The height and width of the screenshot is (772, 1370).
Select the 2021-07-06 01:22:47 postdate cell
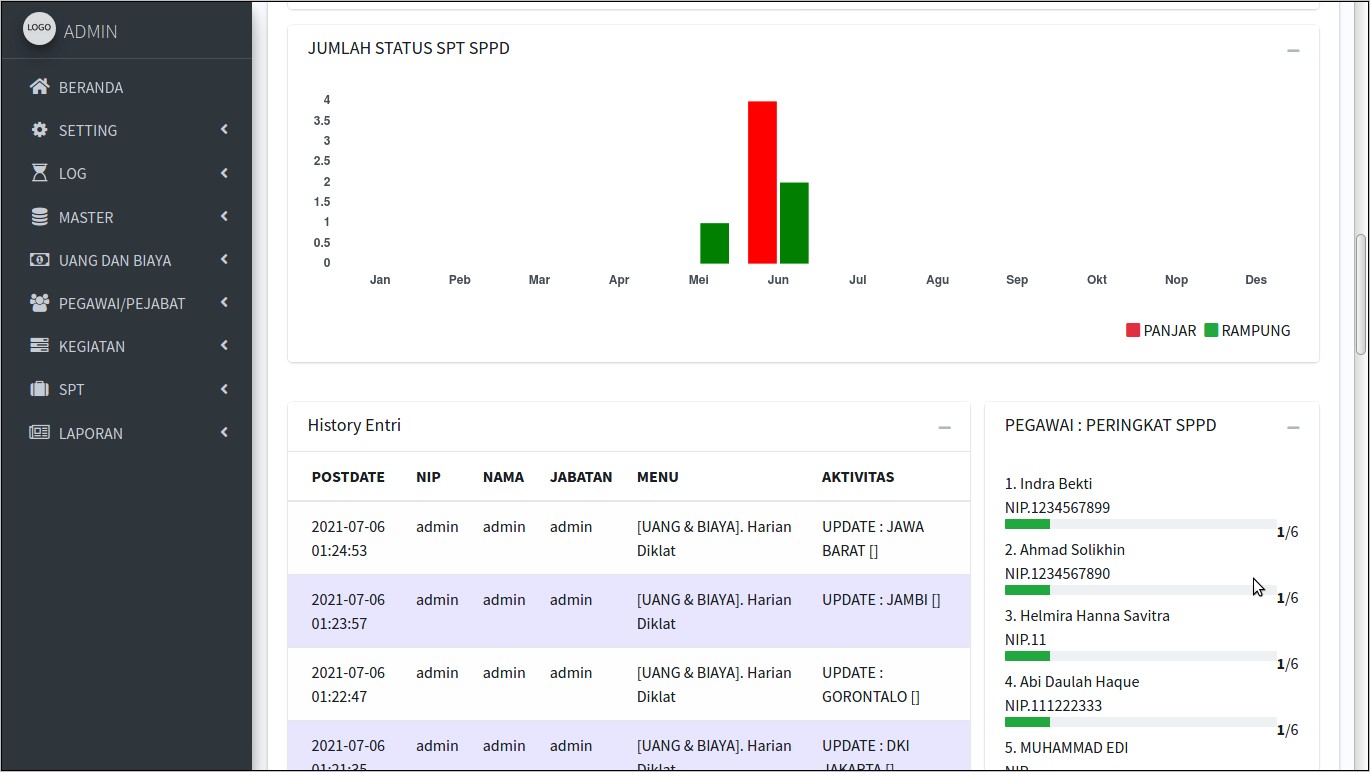pyautogui.click(x=348, y=684)
